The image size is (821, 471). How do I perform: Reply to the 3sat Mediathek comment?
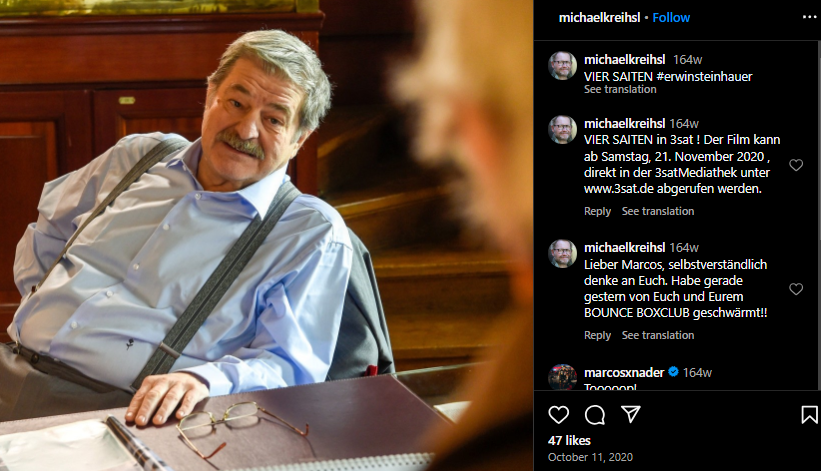click(x=597, y=211)
